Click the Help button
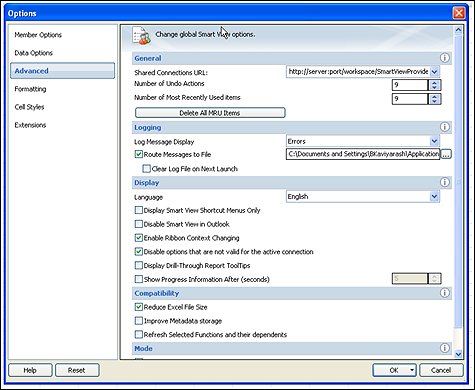The image size is (475, 390). 30,370
